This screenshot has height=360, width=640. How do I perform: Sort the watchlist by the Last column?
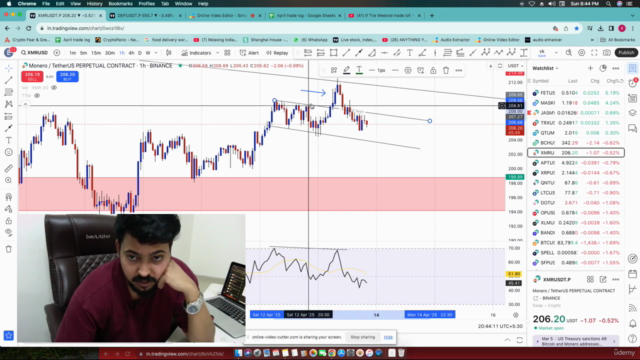click(x=572, y=81)
